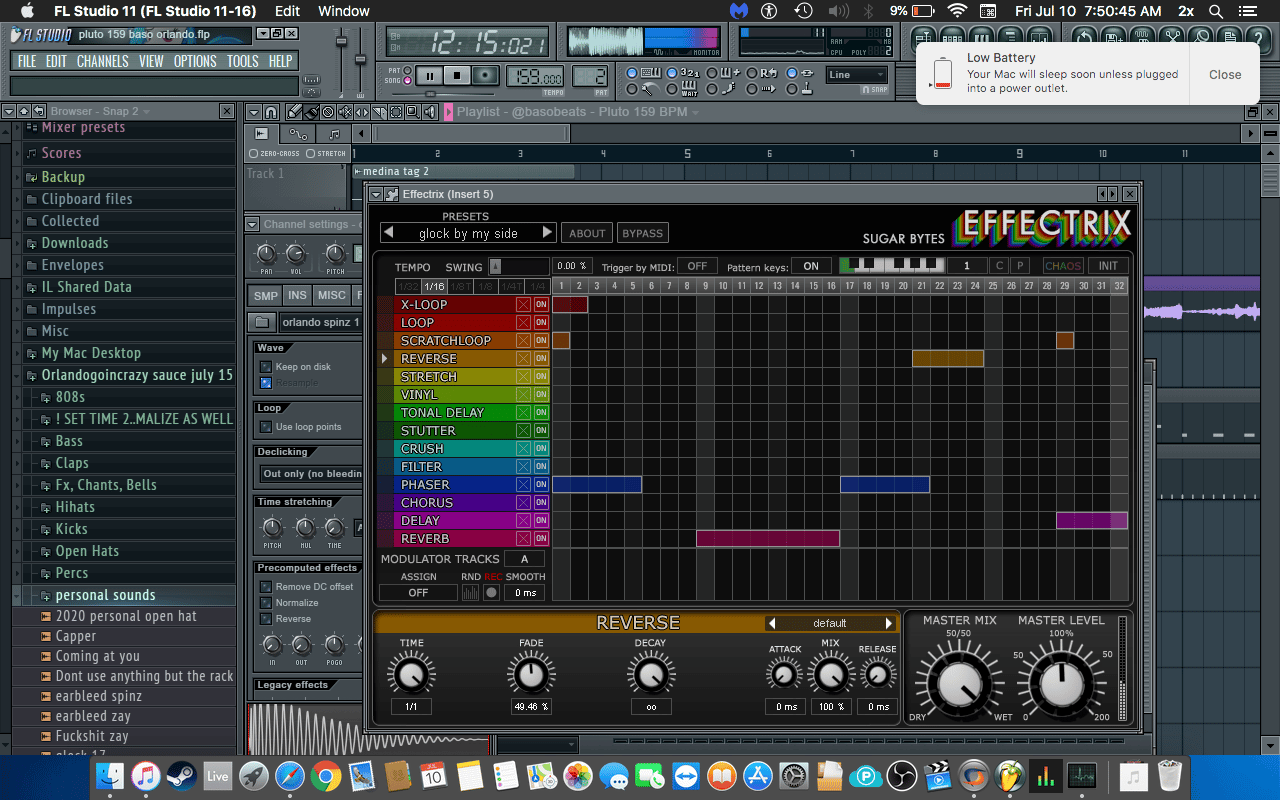
Task: Toggle the playlist snap magnet icon
Action: pos(270,112)
